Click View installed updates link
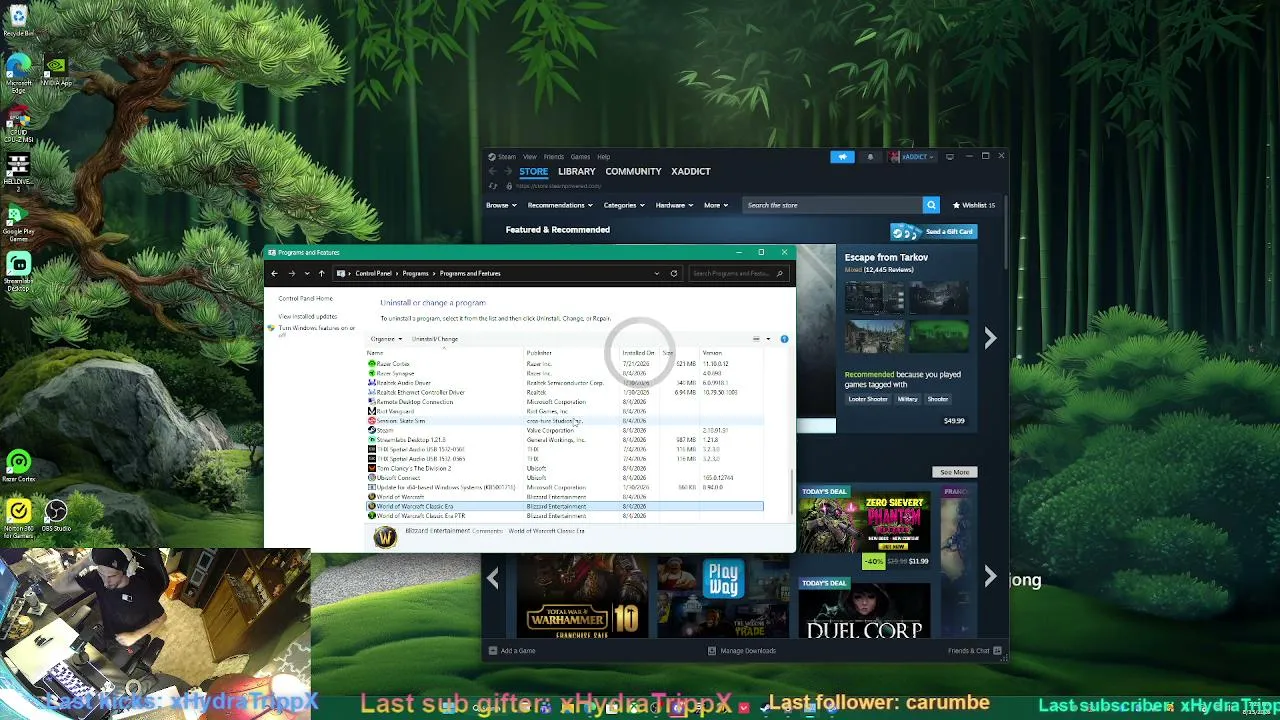The width and height of the screenshot is (1280, 720). [x=308, y=316]
